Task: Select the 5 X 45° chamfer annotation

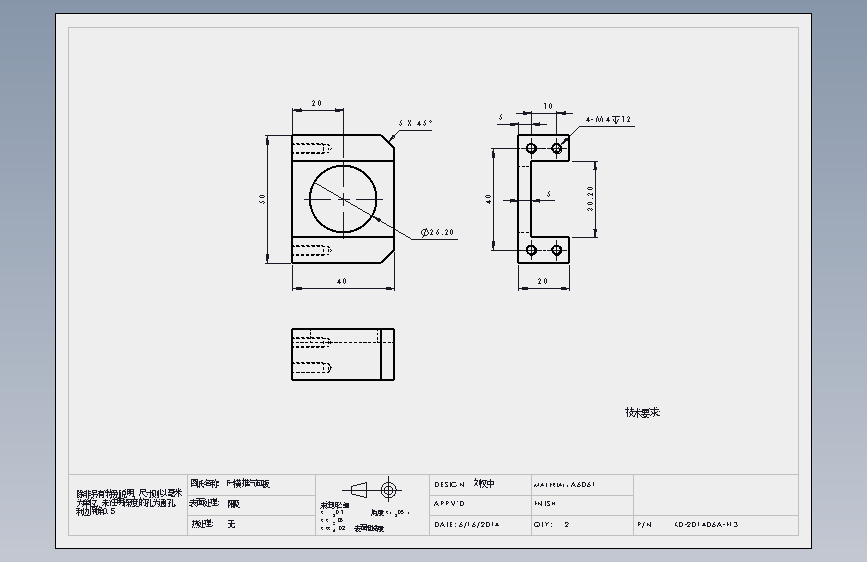Action: coord(415,123)
